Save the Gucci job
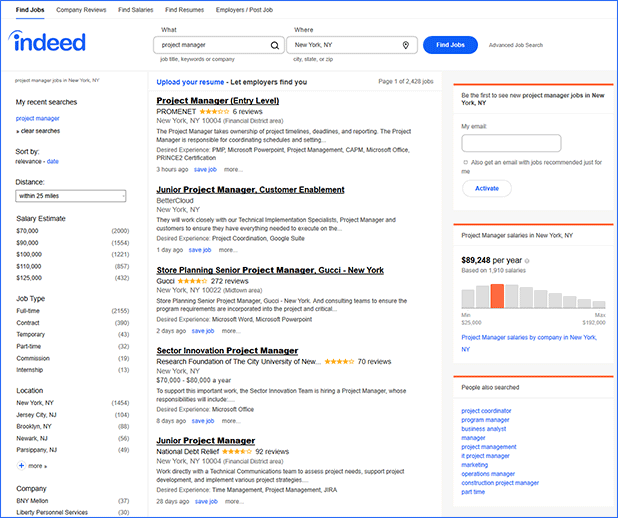 coord(203,331)
